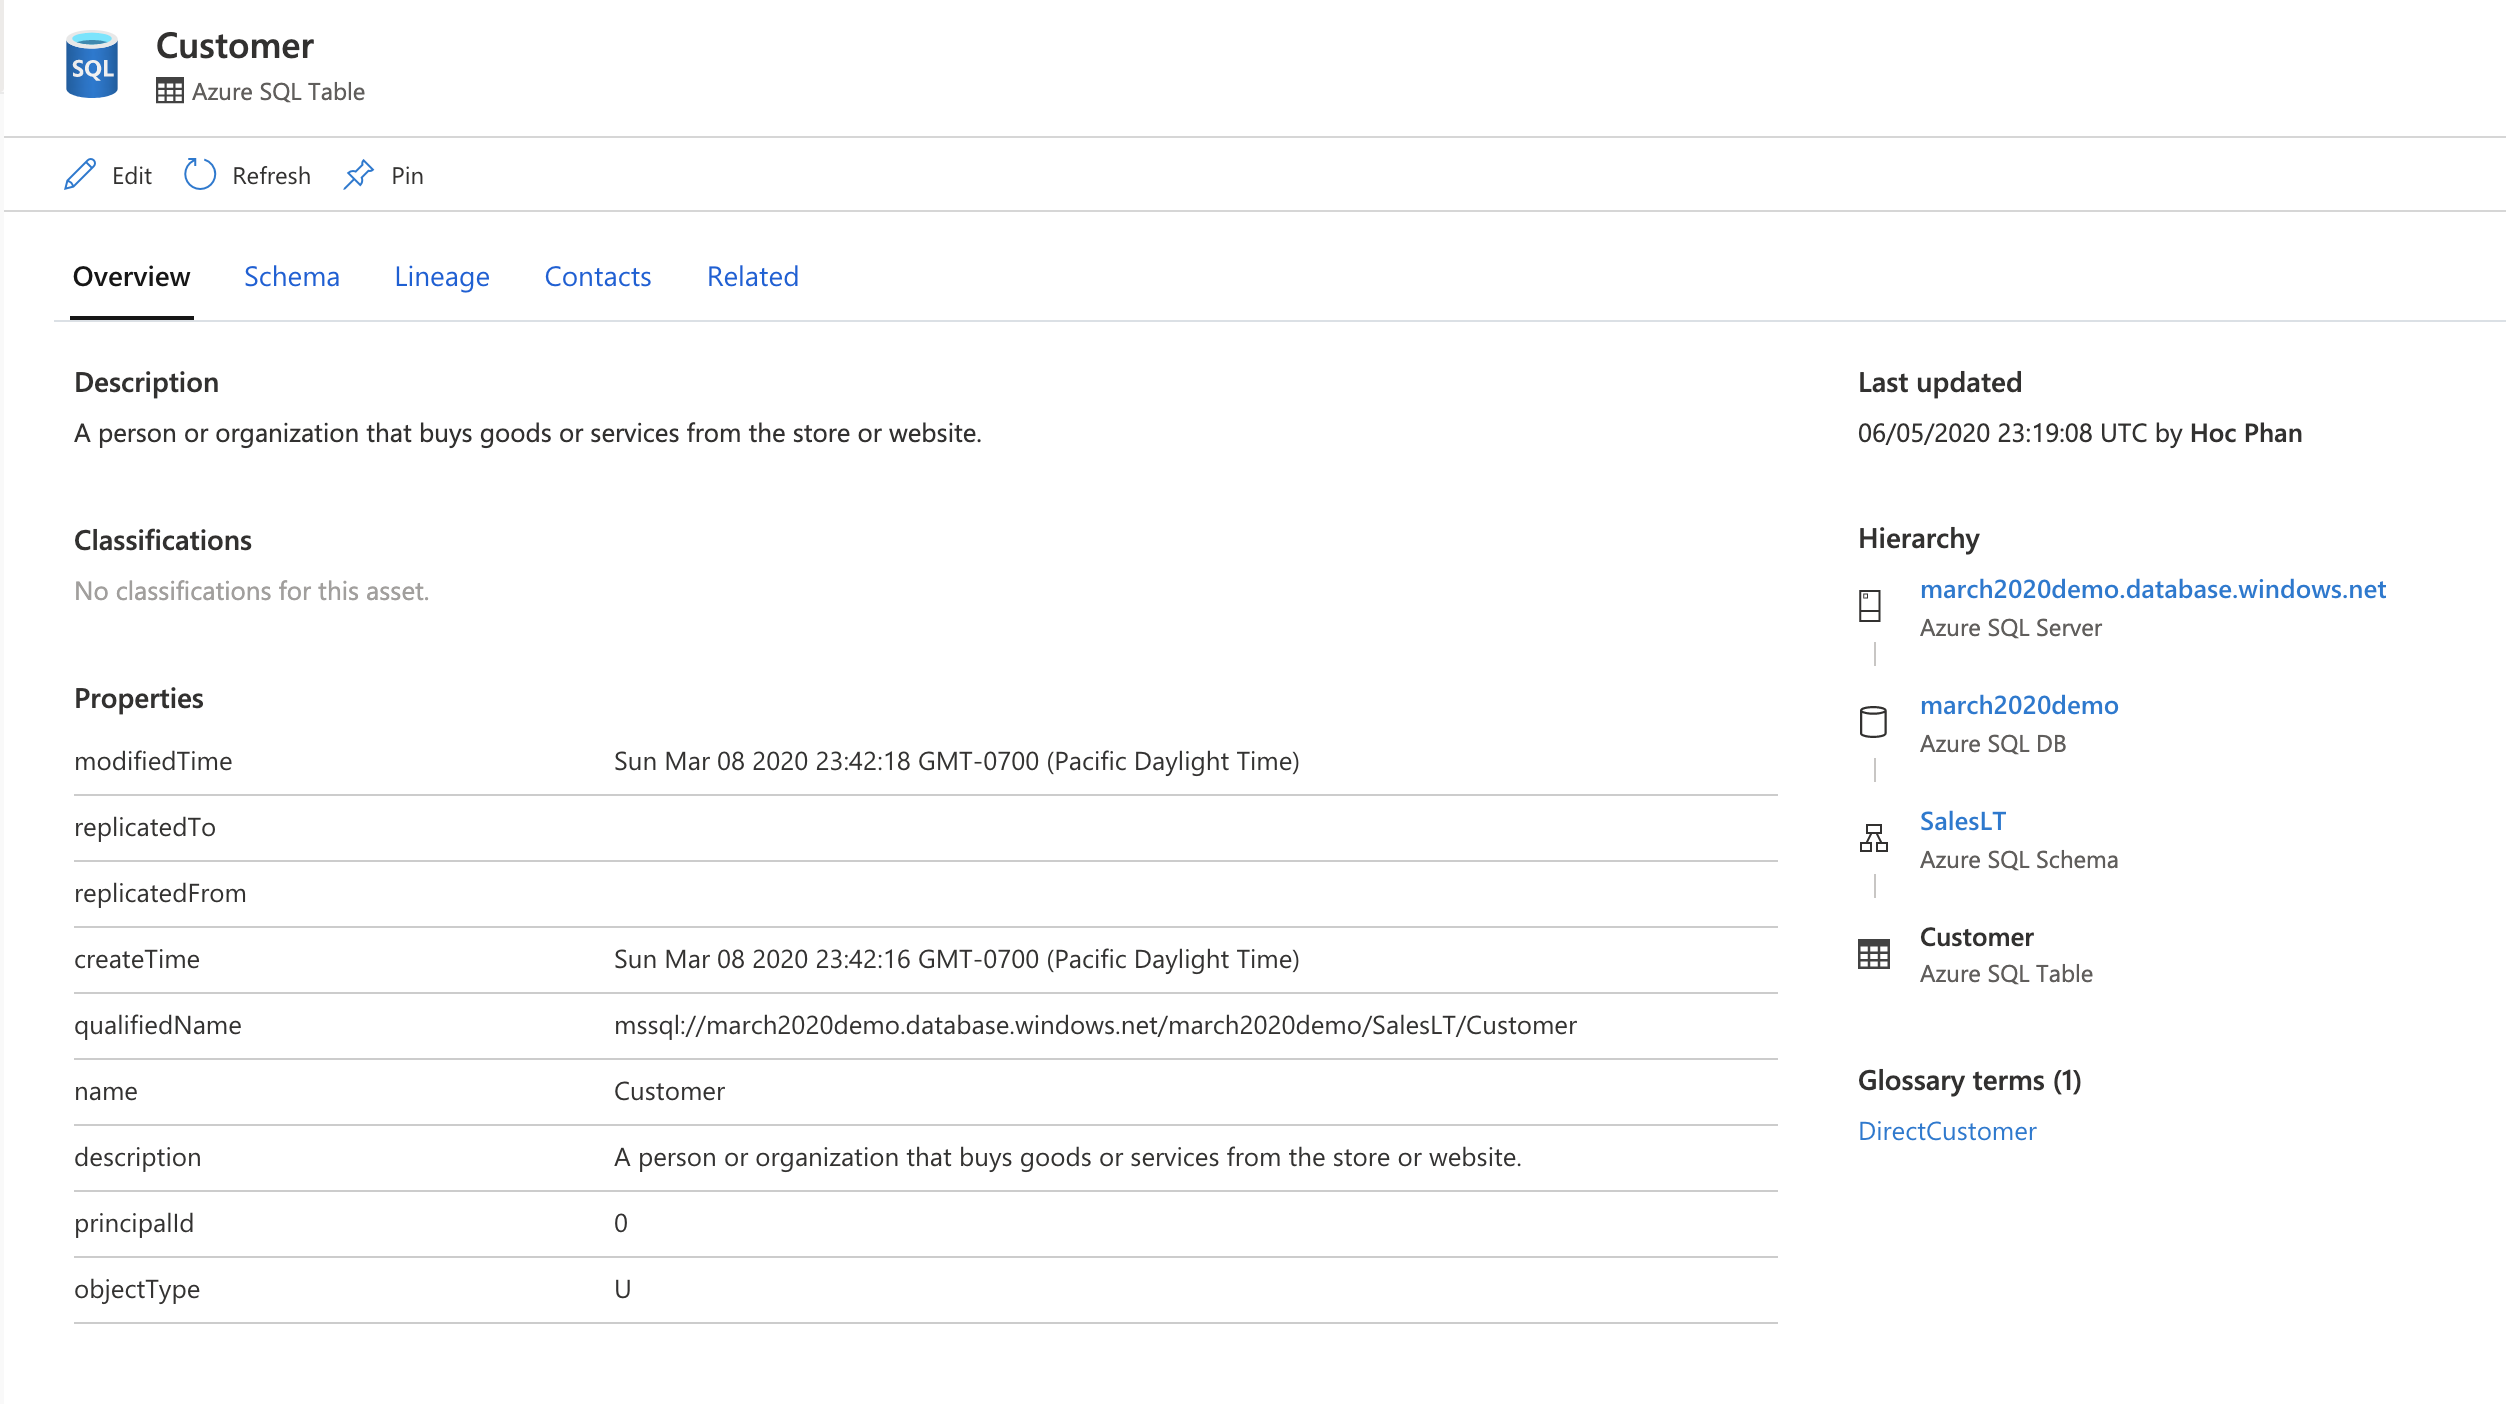Switch to the Lineage tab

click(441, 275)
